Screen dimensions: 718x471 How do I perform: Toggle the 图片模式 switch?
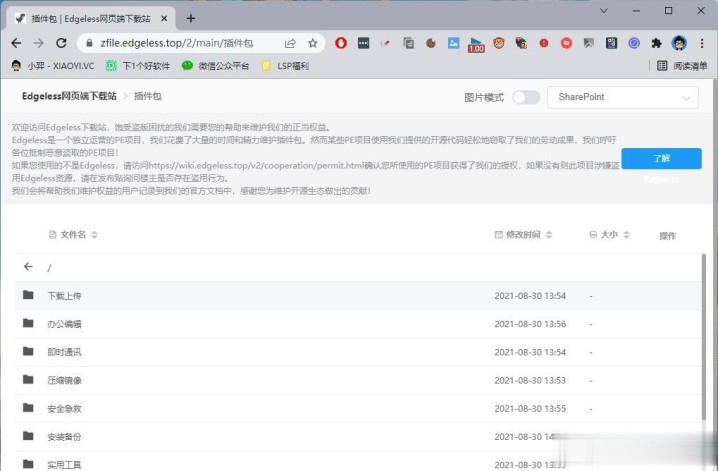click(525, 97)
